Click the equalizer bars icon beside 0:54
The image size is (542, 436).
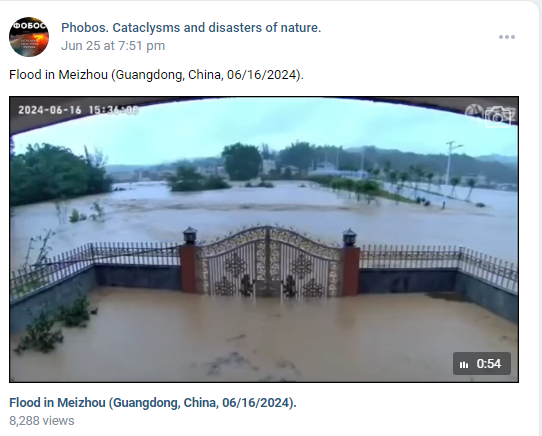pos(464,364)
